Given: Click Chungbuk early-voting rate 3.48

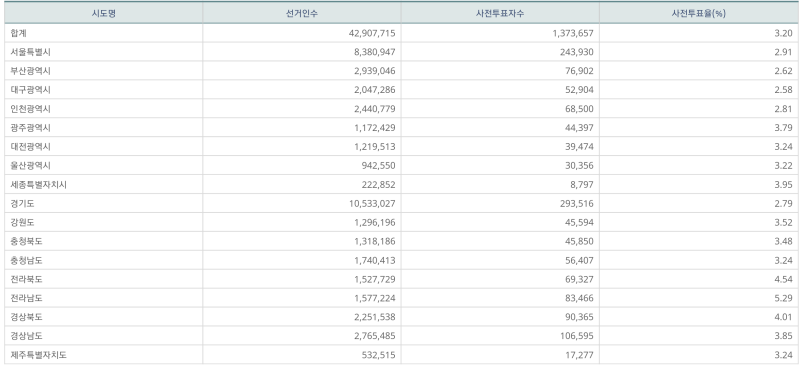Looking at the screenshot, I should point(783,241).
